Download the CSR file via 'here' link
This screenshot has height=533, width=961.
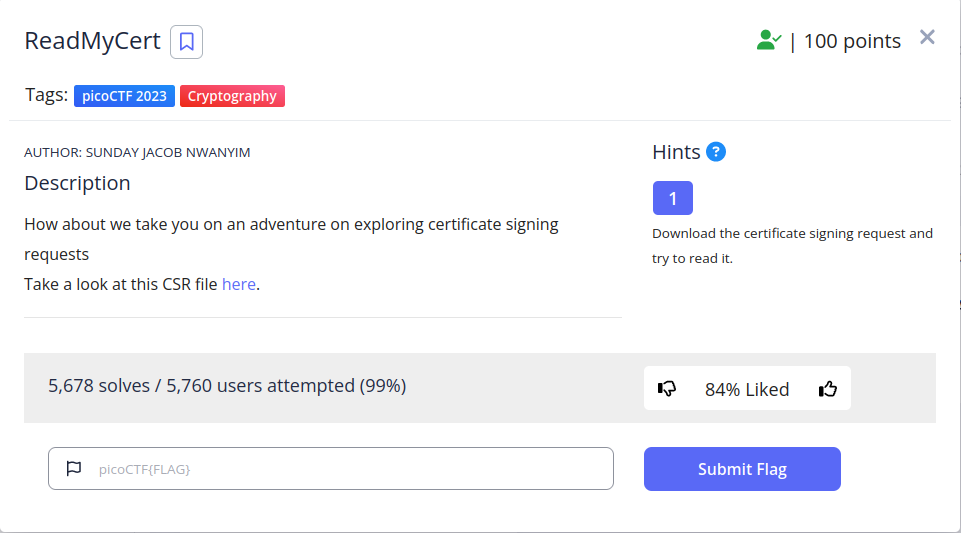pos(239,284)
